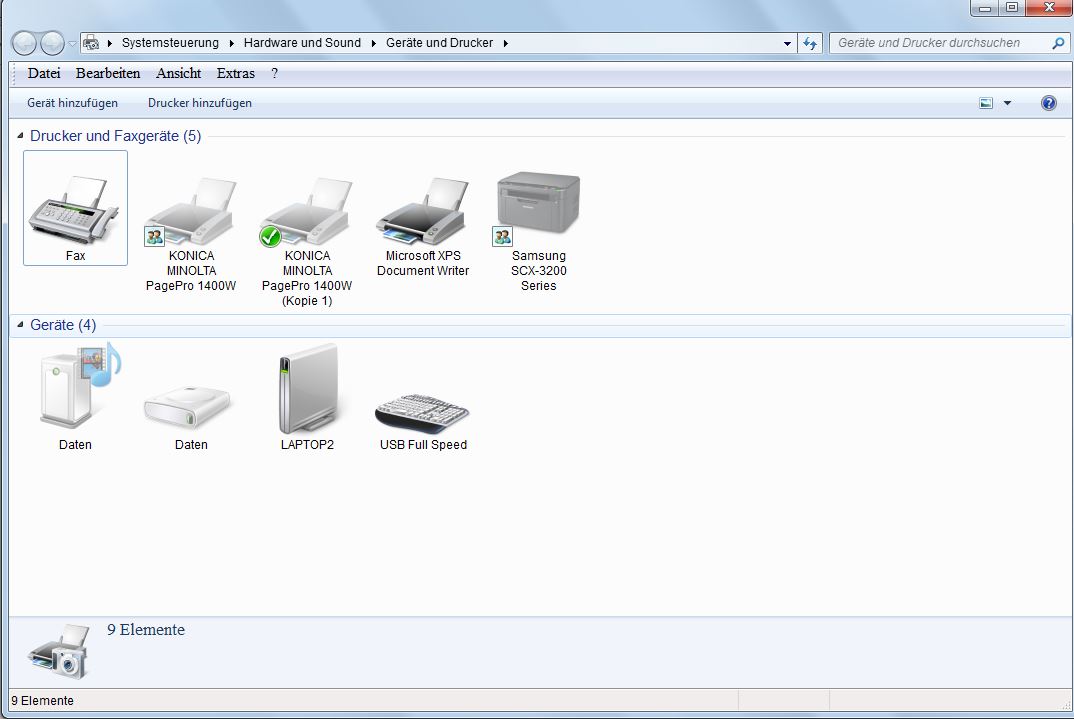This screenshot has height=719, width=1074.
Task: Click the printer and camera icon in details pane
Action: [60, 651]
